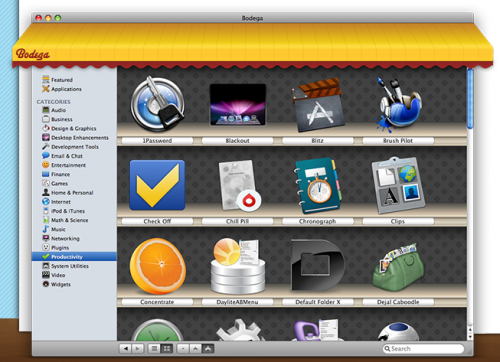Switch to list view
The width and height of the screenshot is (500, 362).
154,349
